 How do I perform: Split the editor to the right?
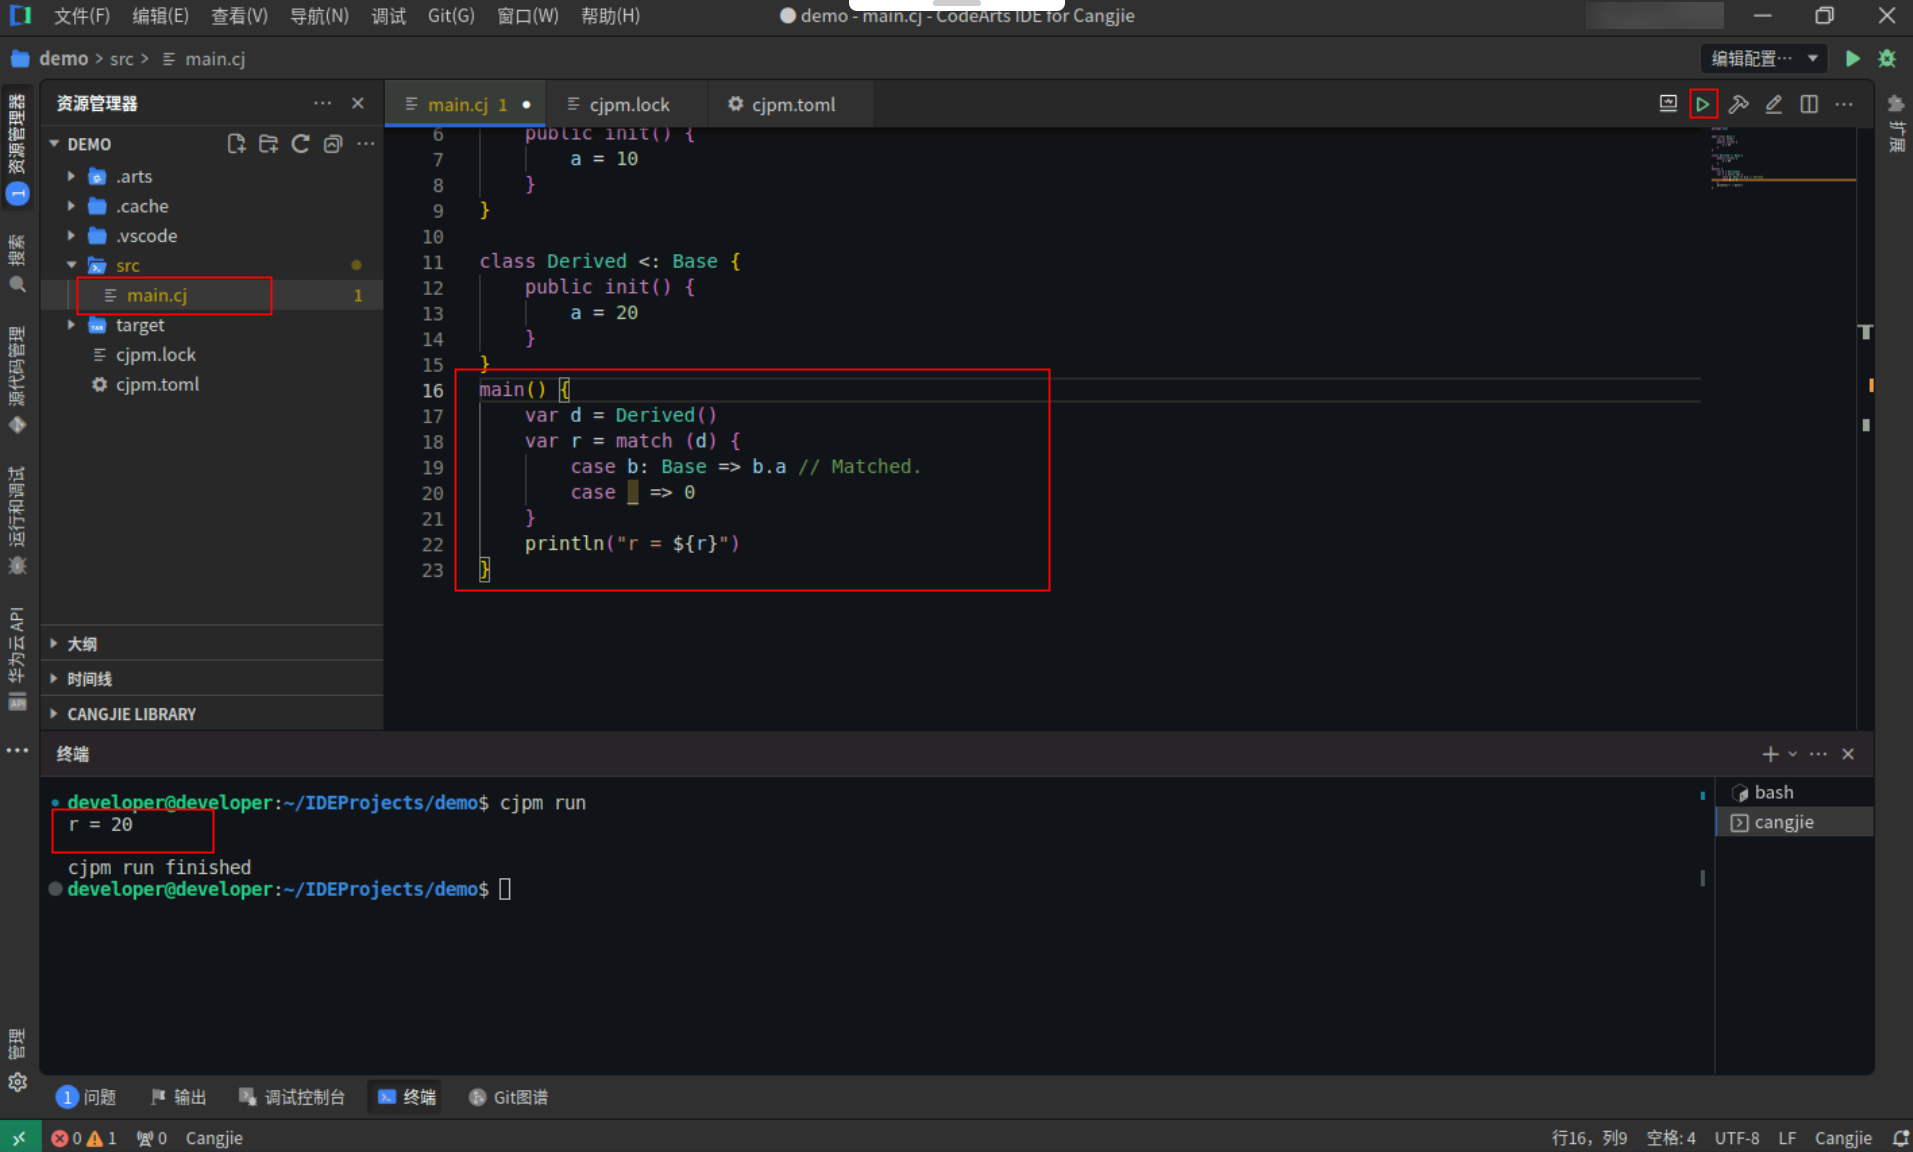1809,104
